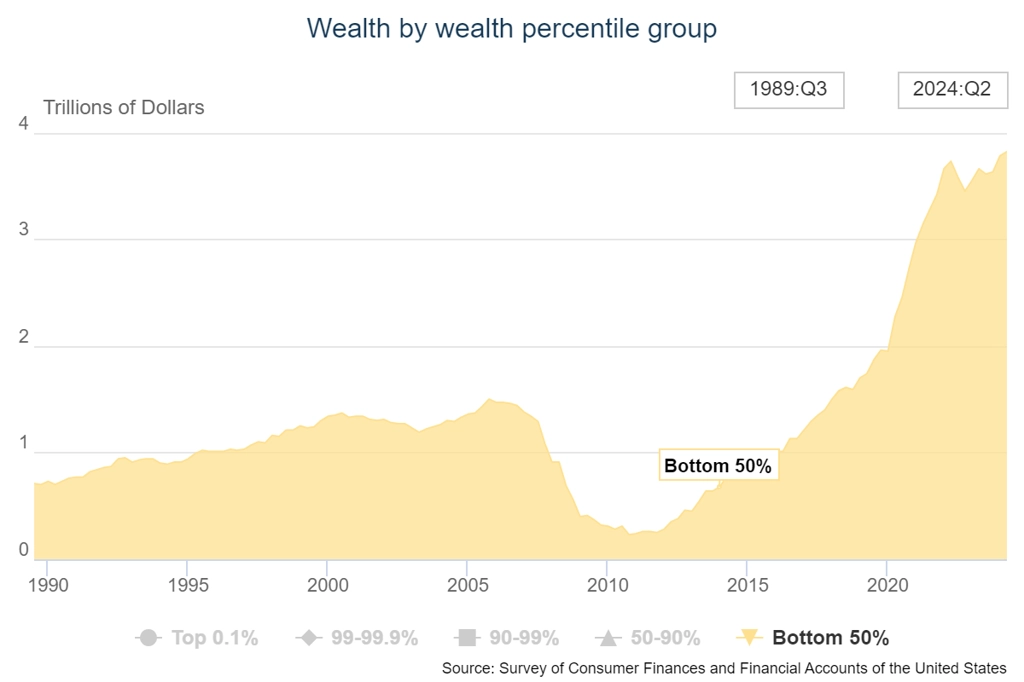The image size is (1024, 682).
Task: Click the Top 0.1% circle legend marker
Action: tap(148, 638)
